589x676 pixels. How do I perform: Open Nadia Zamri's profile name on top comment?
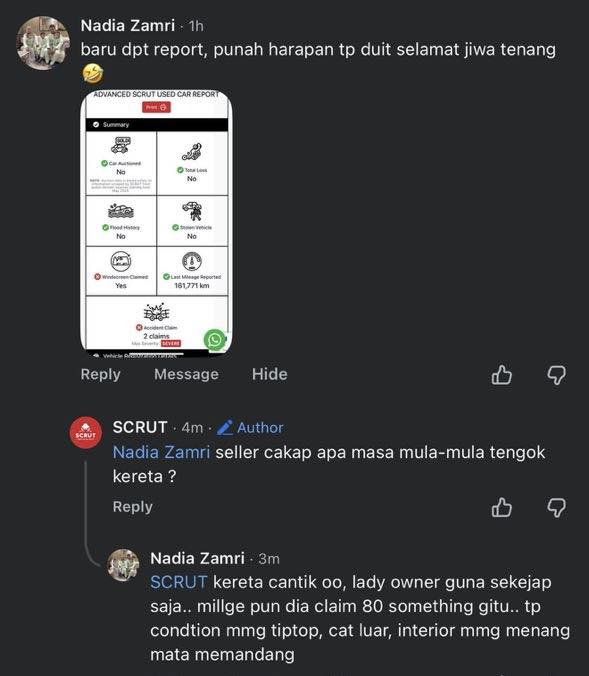tap(128, 26)
